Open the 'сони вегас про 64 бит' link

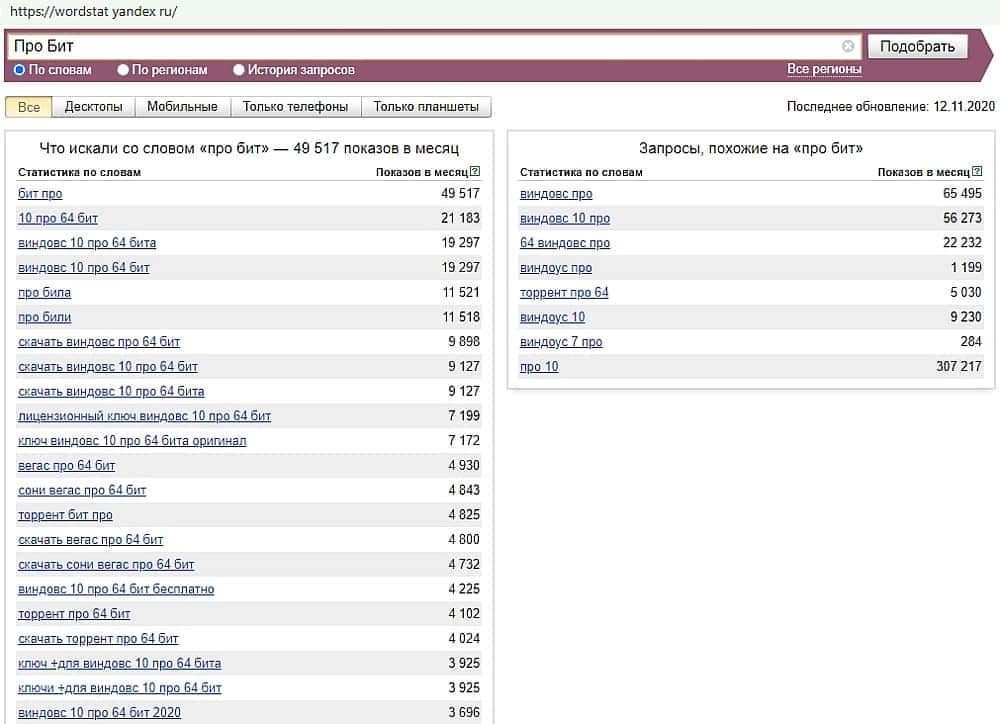pos(82,490)
